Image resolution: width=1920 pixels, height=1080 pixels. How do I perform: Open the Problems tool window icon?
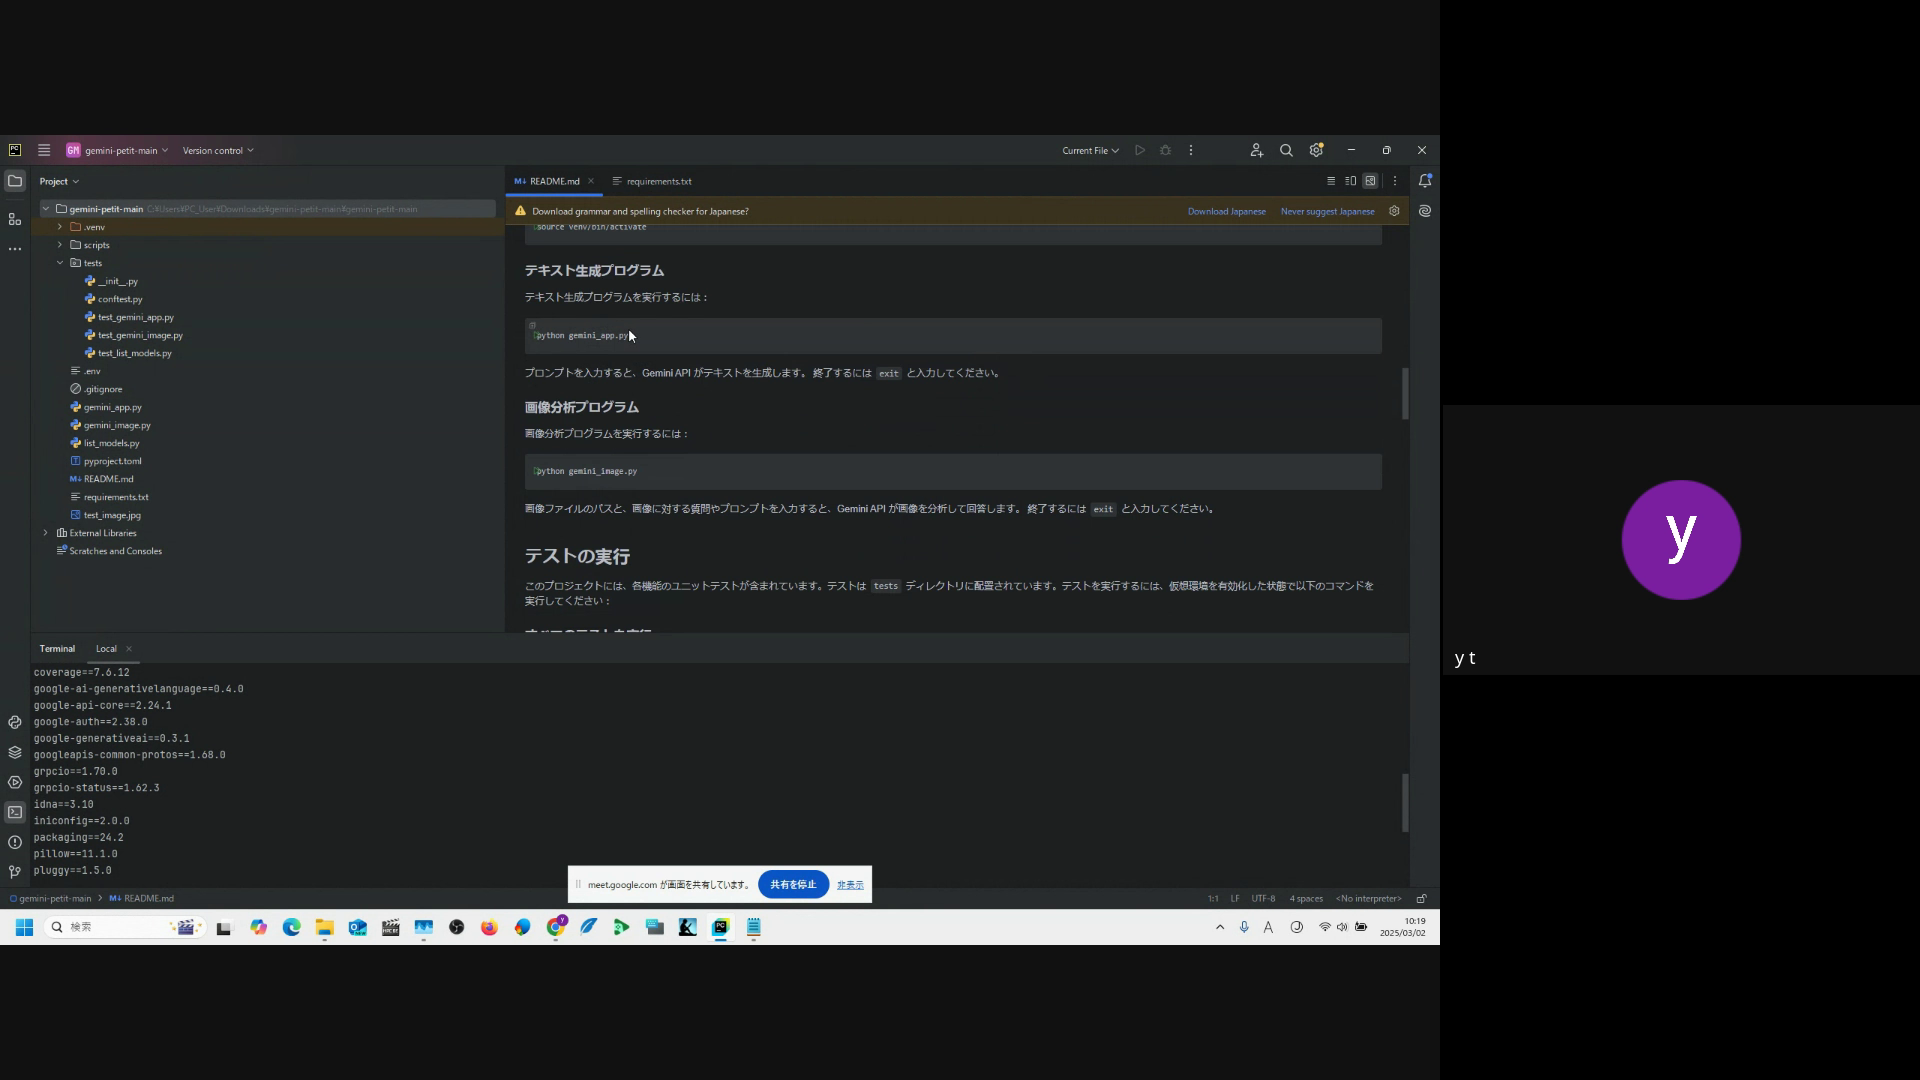coord(14,842)
